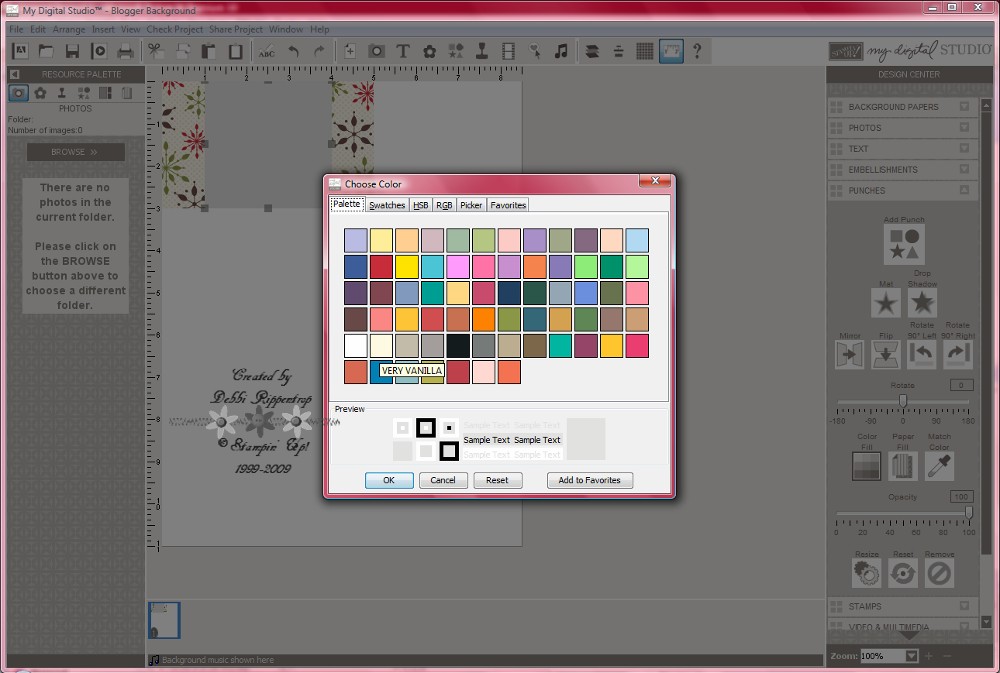
Task: Click the Add Photo camera toolbar icon
Action: [x=376, y=51]
